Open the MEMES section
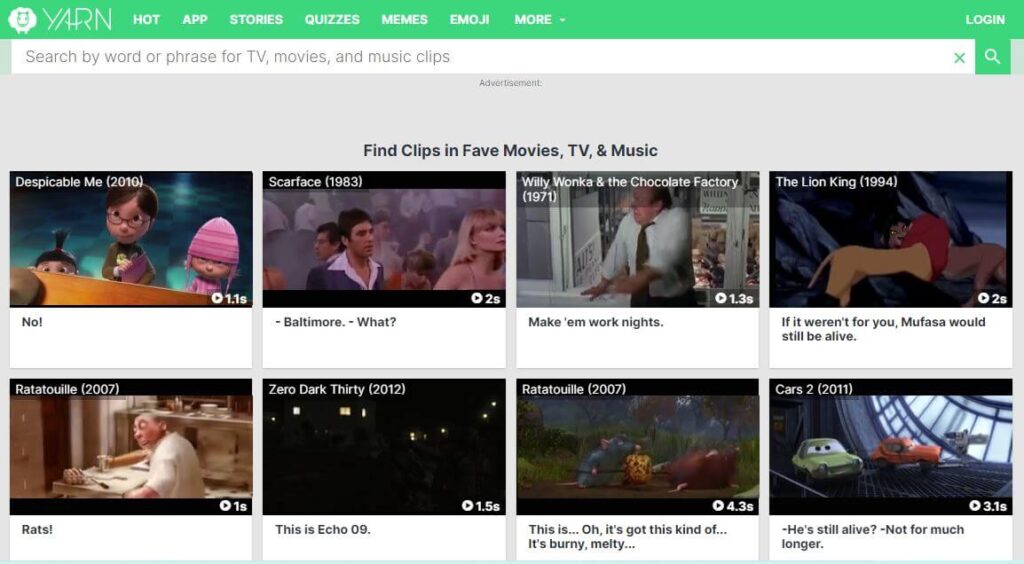1024x564 pixels. pyautogui.click(x=404, y=19)
